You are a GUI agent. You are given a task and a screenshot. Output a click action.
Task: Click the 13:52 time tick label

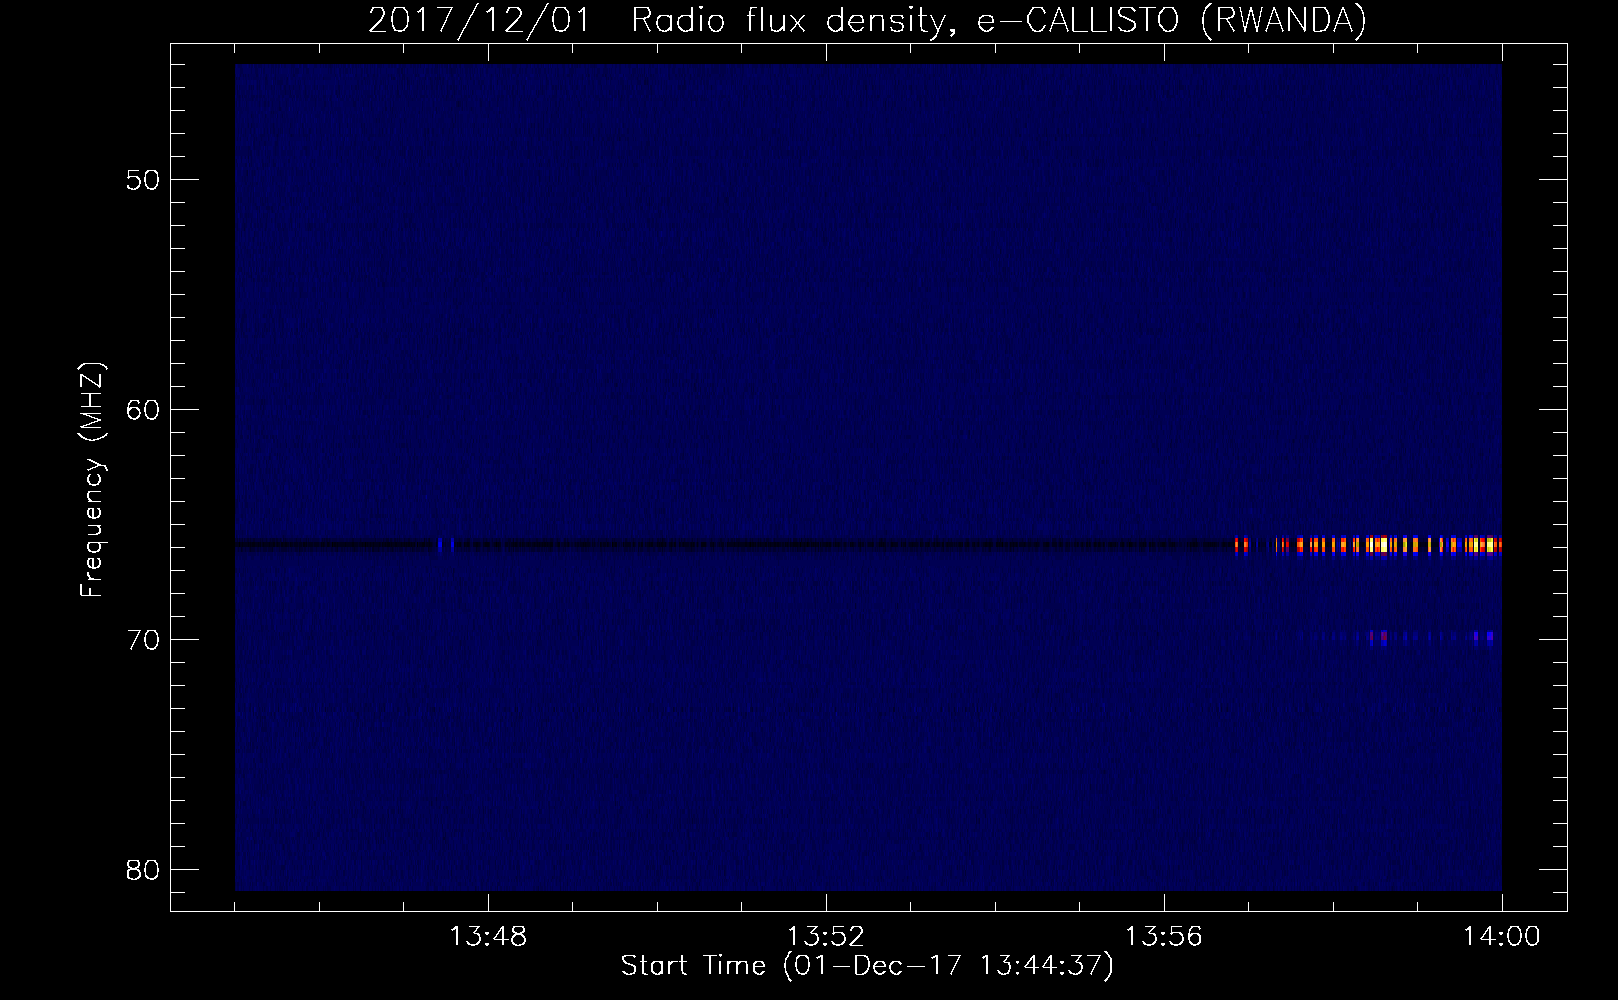826,937
